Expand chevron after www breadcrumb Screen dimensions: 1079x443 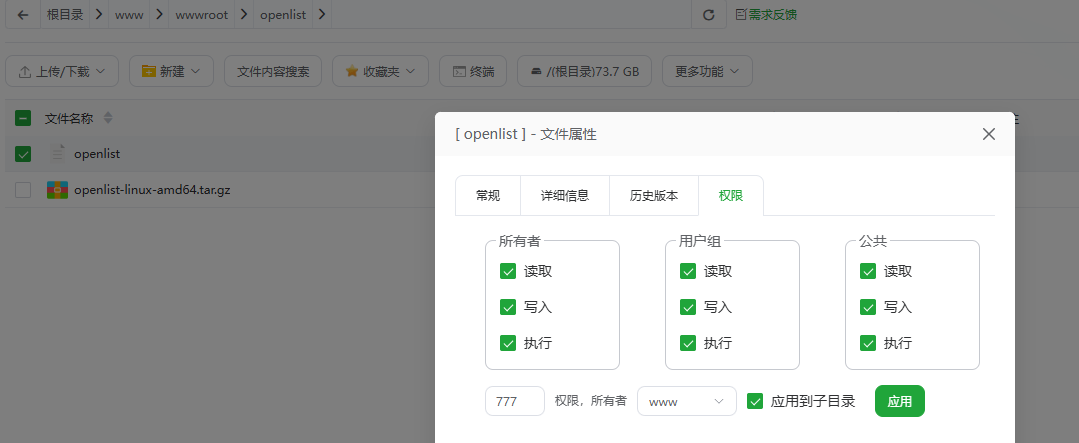[159, 14]
